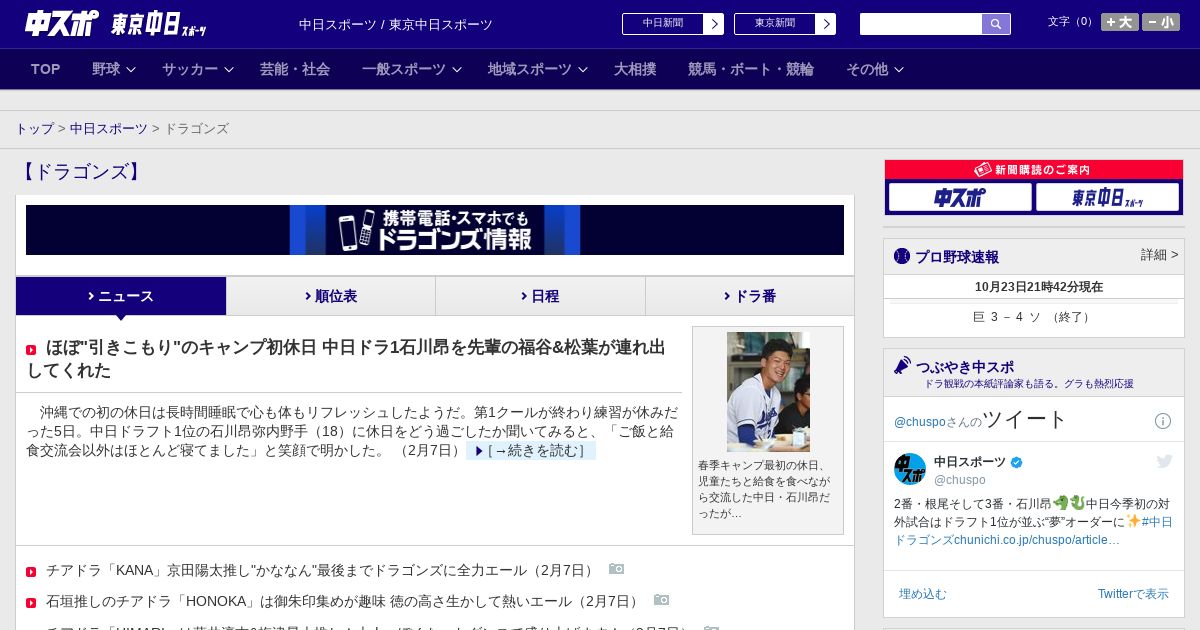Click camera icon beside KANA article
1200x630 pixels.
pos(617,569)
